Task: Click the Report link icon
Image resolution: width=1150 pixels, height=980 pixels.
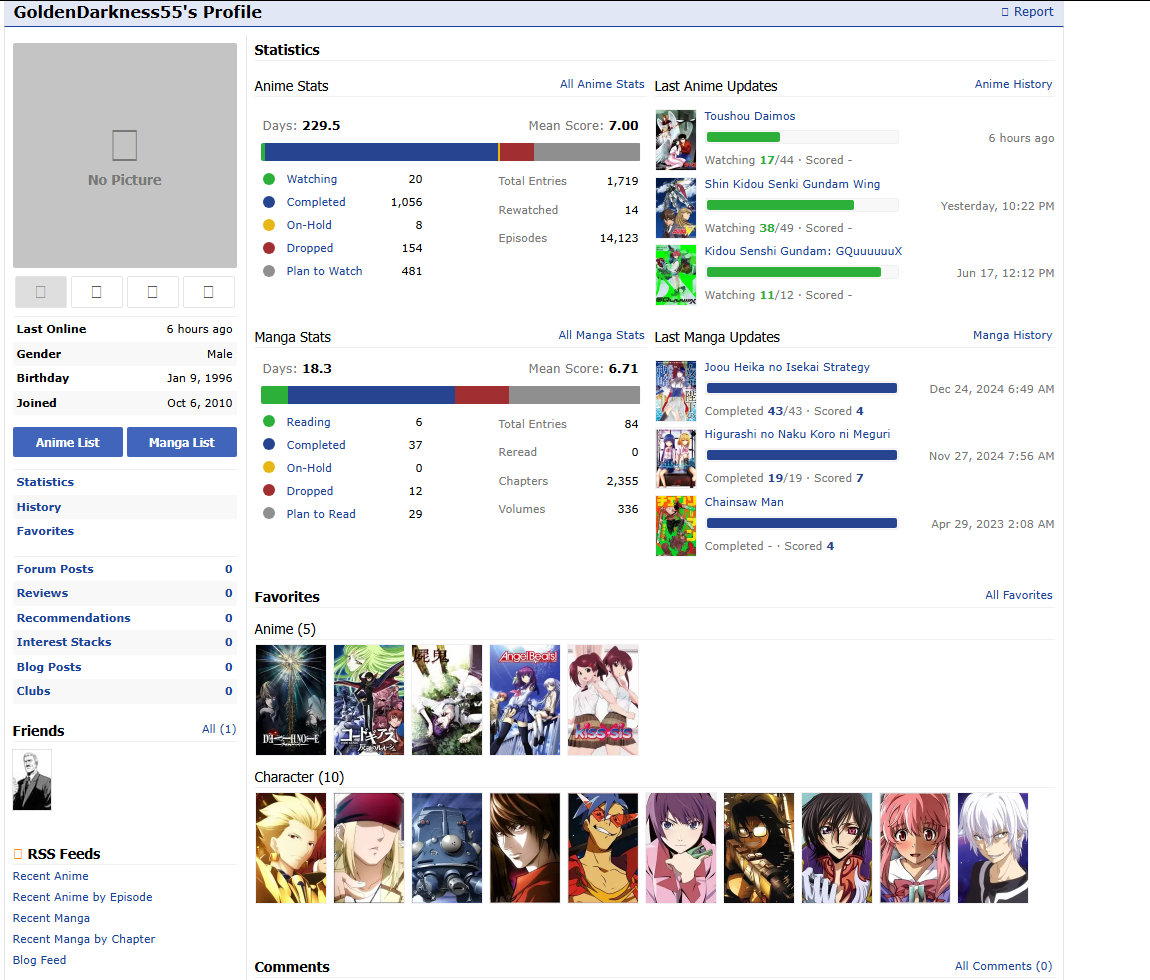Action: [1005, 12]
